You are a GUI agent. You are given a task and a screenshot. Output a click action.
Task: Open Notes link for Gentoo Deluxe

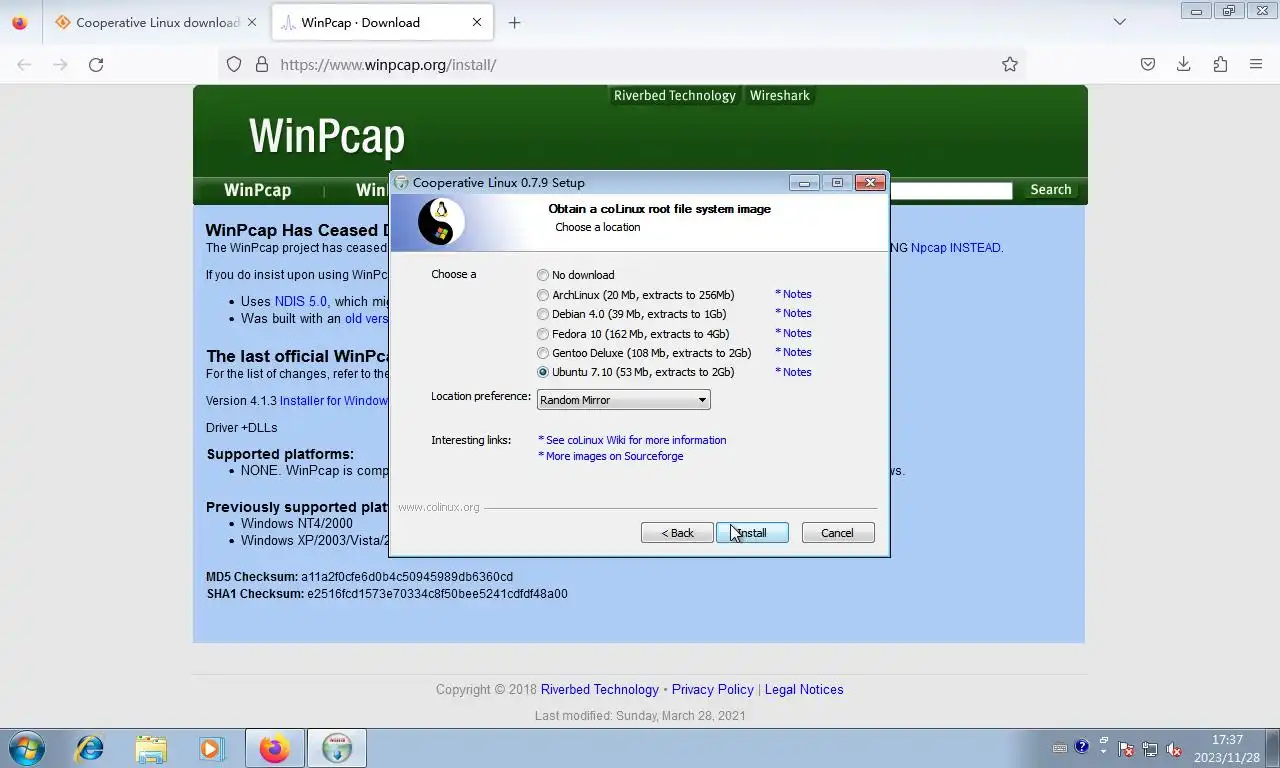794,352
